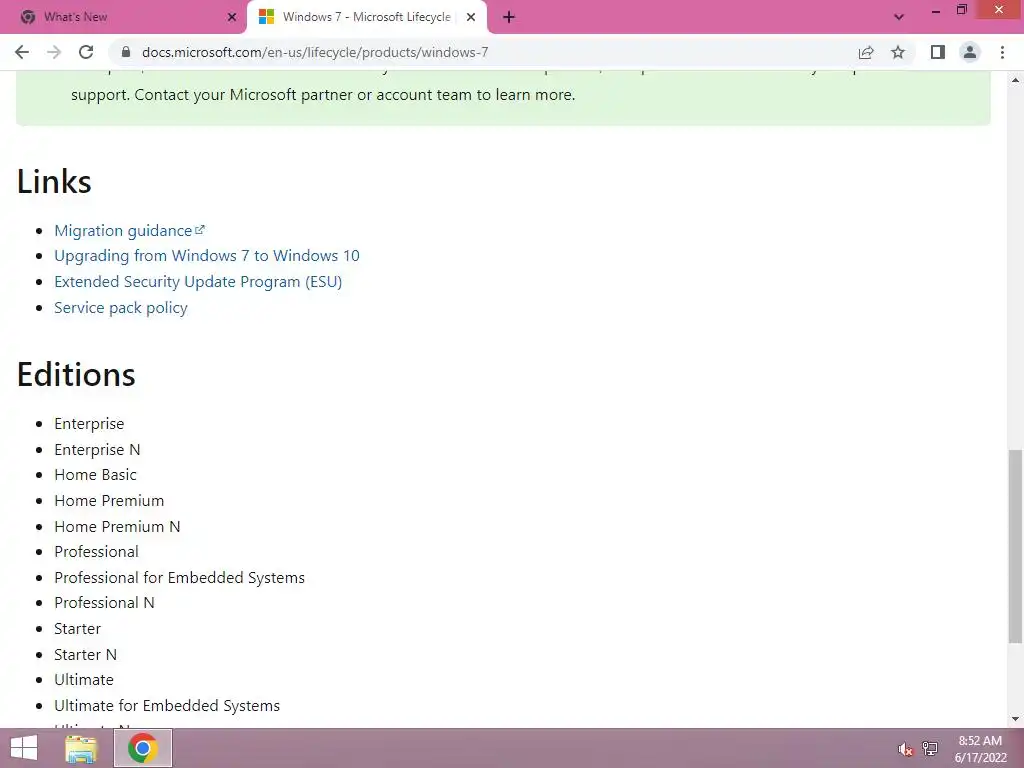The image size is (1024, 768).
Task: Open the Windows Start menu
Action: [24, 748]
